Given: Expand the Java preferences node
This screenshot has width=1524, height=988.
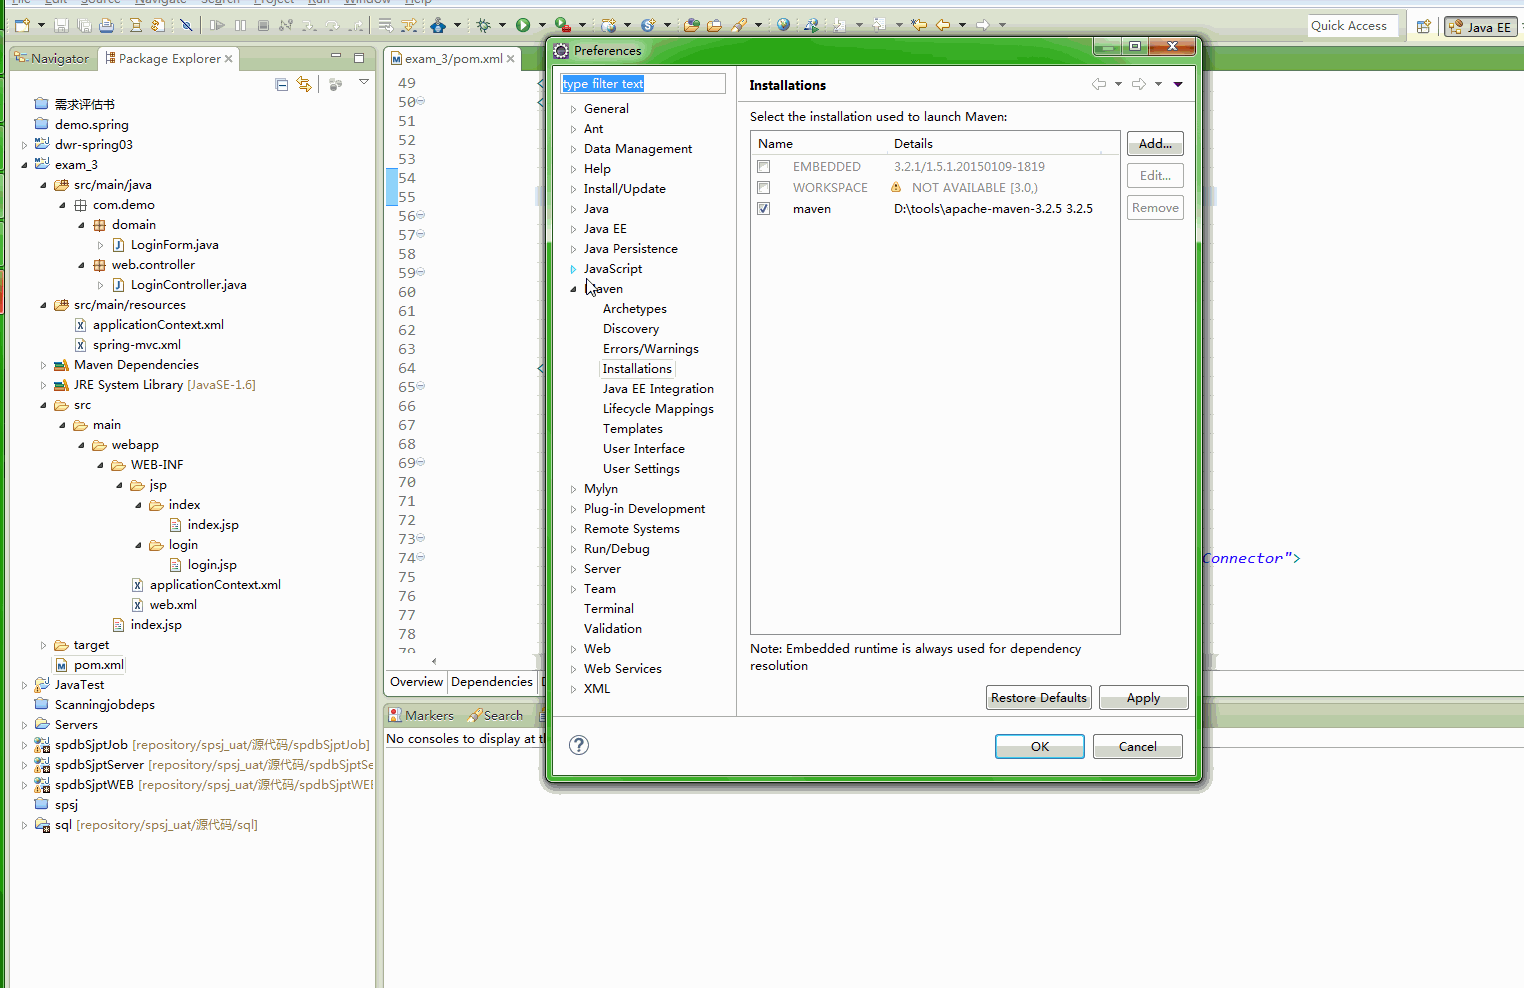Looking at the screenshot, I should point(573,209).
